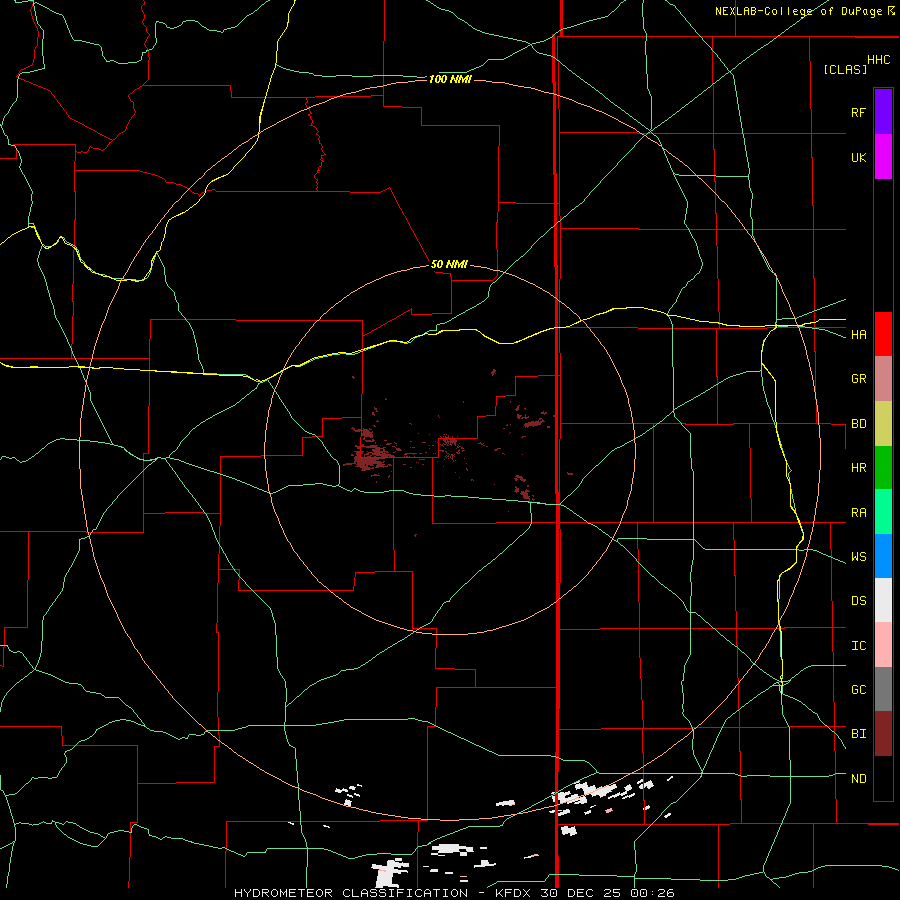Click the HR legend label
Image resolution: width=900 pixels, height=900 pixels.
click(858, 468)
